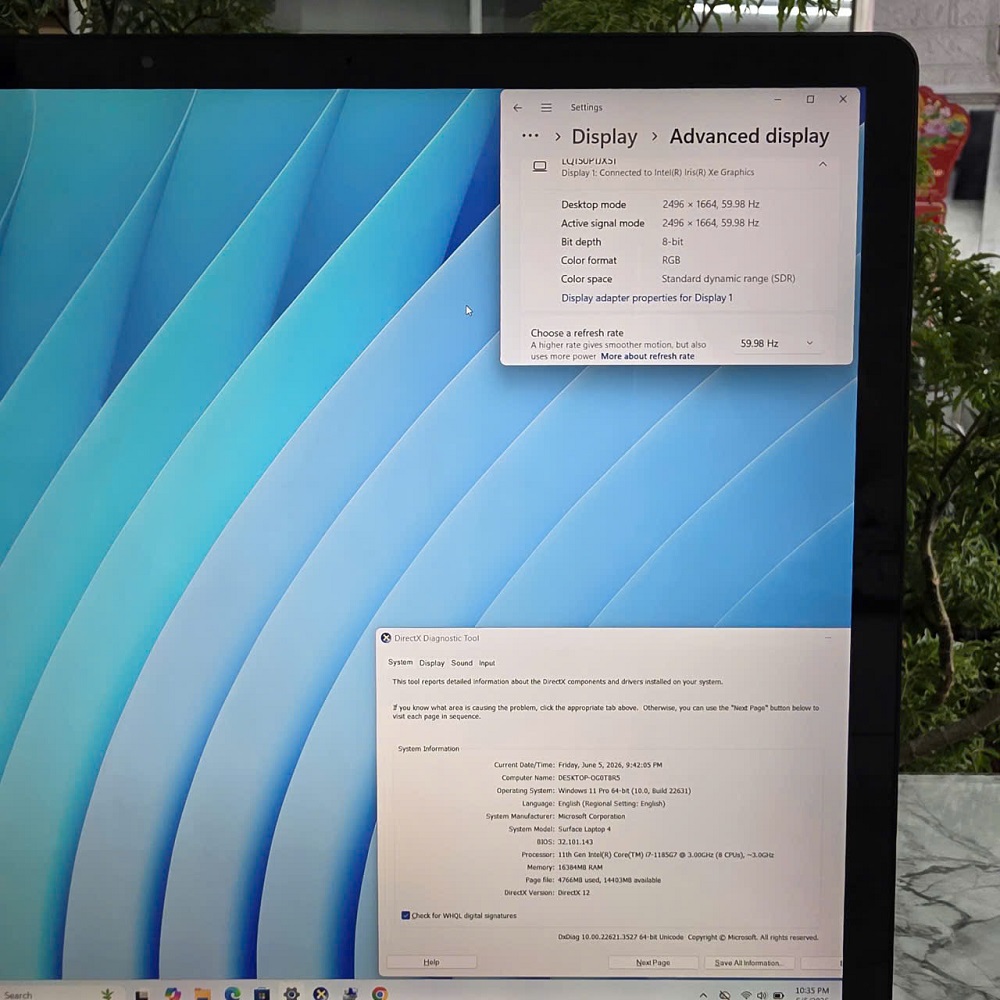This screenshot has width=1000, height=1000.
Task: Click the muted notification icon in tray
Action: [724, 995]
